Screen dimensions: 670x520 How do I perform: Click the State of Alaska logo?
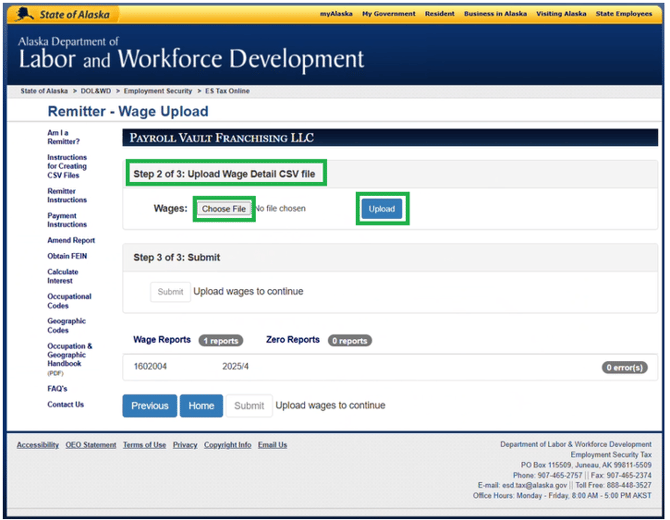62,15
